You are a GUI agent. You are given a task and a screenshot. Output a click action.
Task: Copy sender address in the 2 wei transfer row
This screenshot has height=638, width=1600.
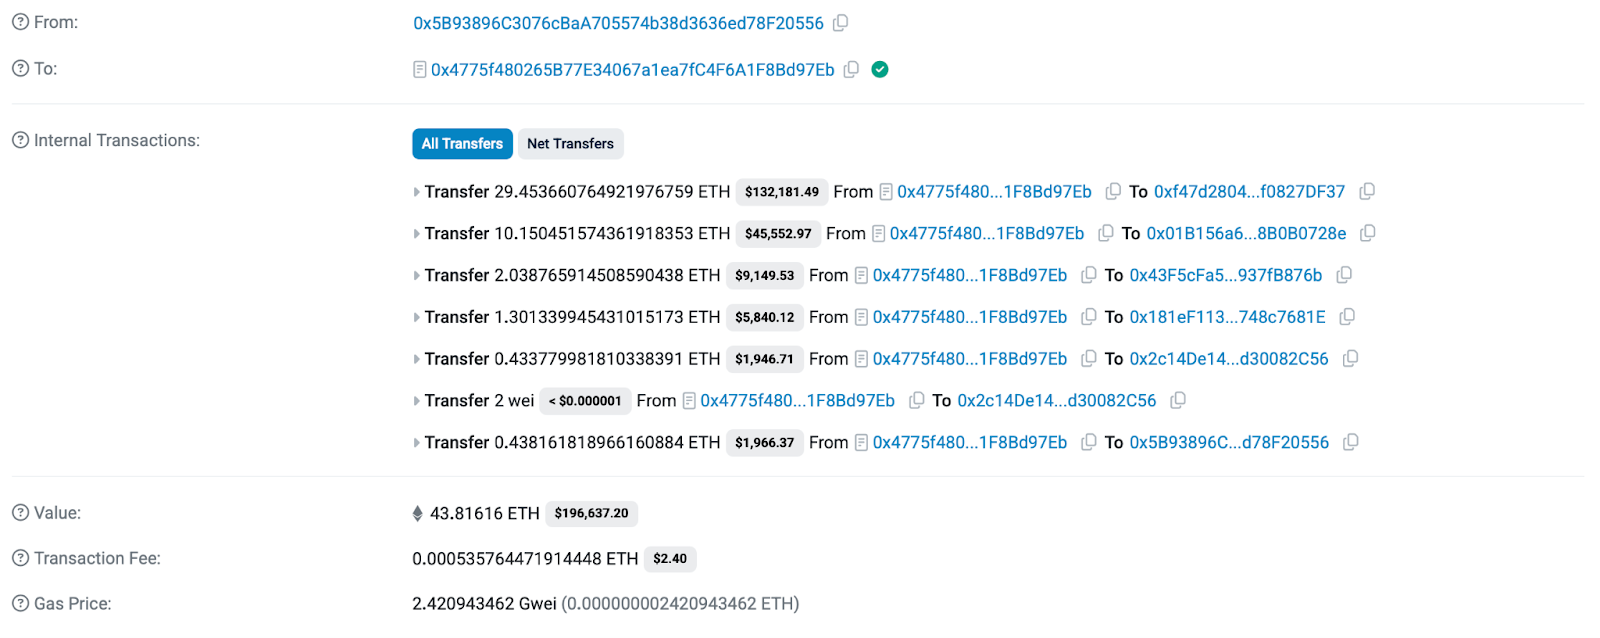pyautogui.click(x=916, y=401)
